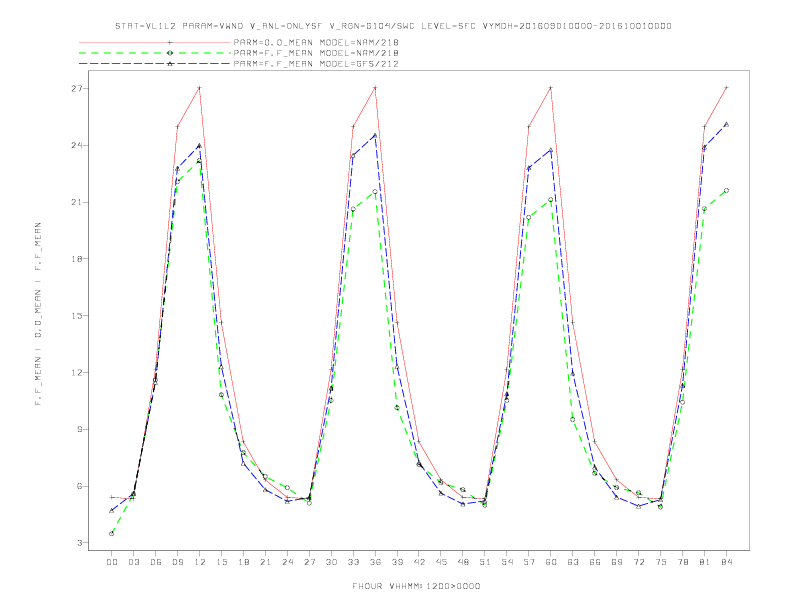Click green circle data point at hour 00
792x612 pixels.
112,533
